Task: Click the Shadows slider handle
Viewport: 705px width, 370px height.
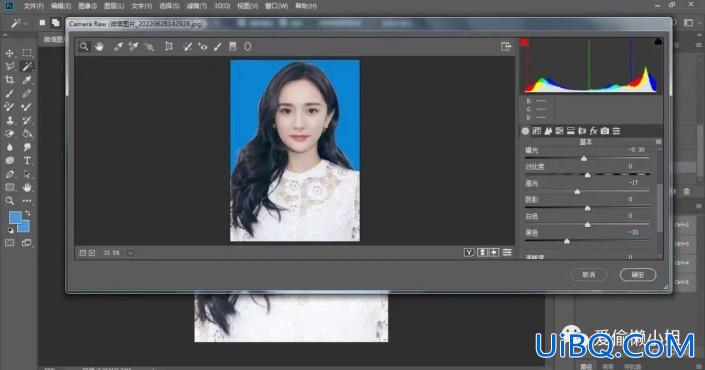Action: click(x=587, y=208)
